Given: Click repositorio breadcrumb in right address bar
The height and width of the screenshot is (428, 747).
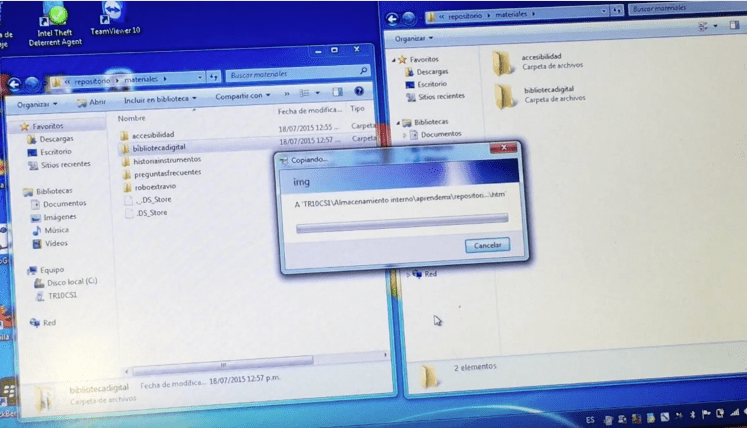Looking at the screenshot, I should 465,16.
